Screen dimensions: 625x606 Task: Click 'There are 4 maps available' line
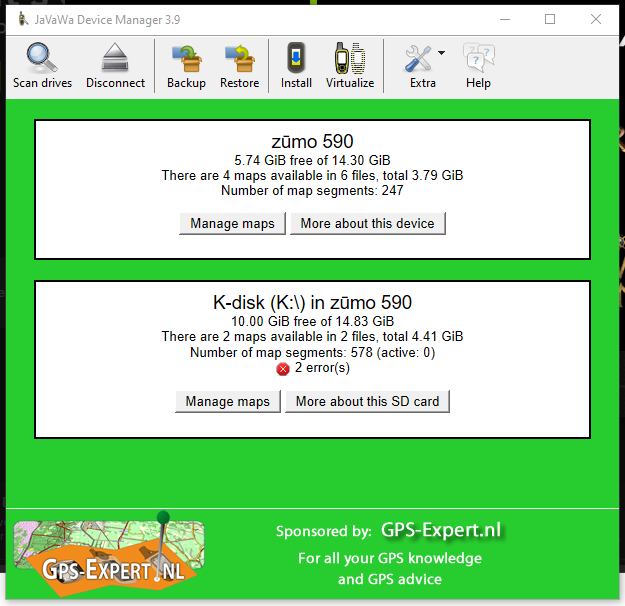point(312,175)
